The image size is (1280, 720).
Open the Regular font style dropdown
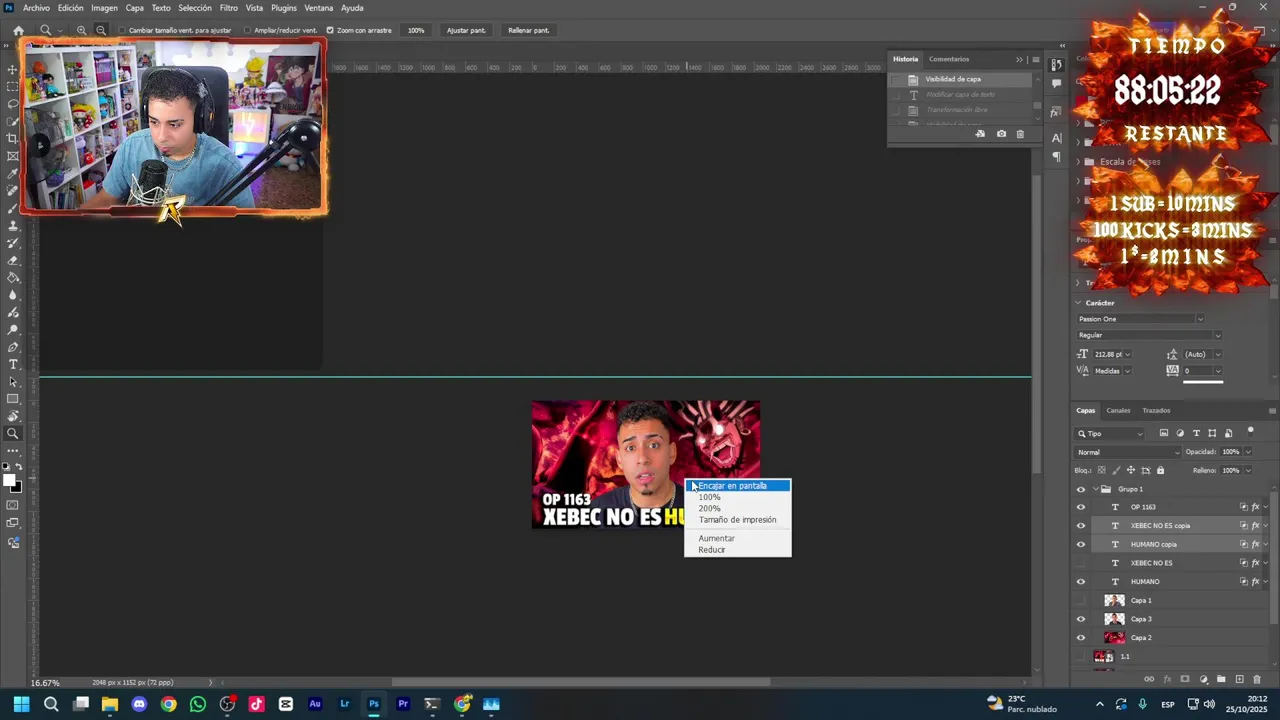point(1217,335)
